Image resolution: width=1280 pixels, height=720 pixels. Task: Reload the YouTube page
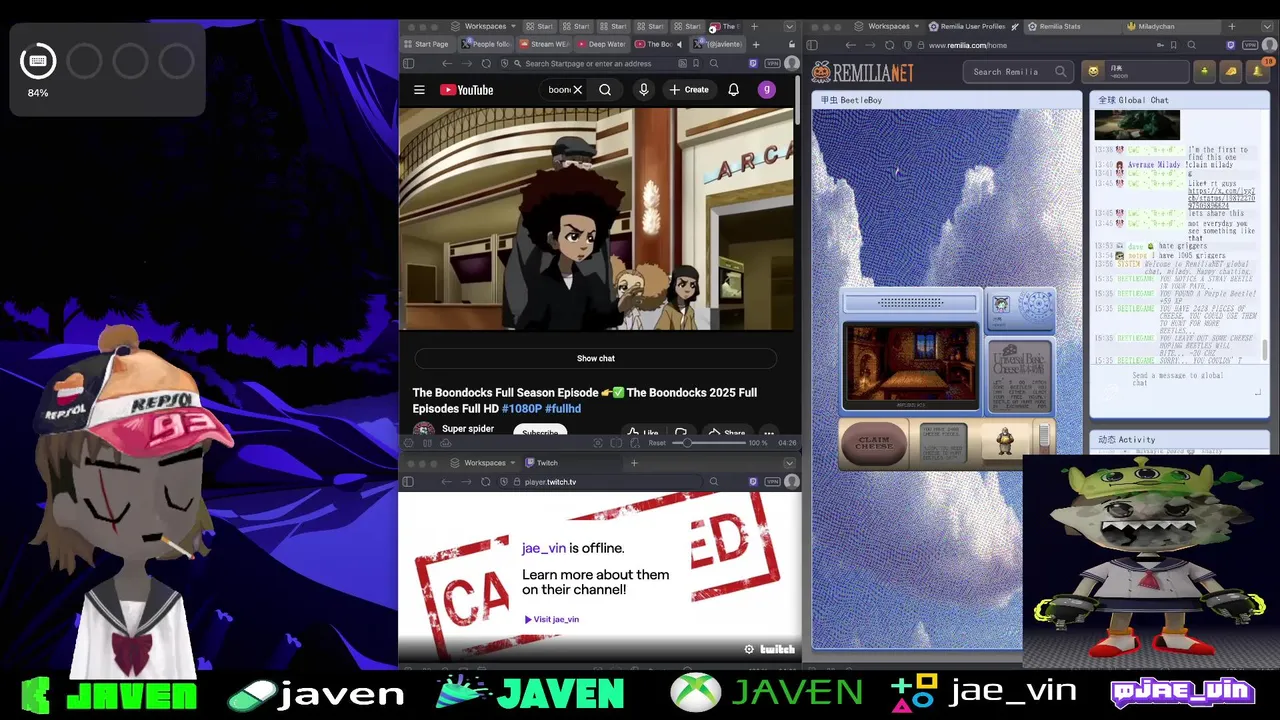pyautogui.click(x=487, y=63)
